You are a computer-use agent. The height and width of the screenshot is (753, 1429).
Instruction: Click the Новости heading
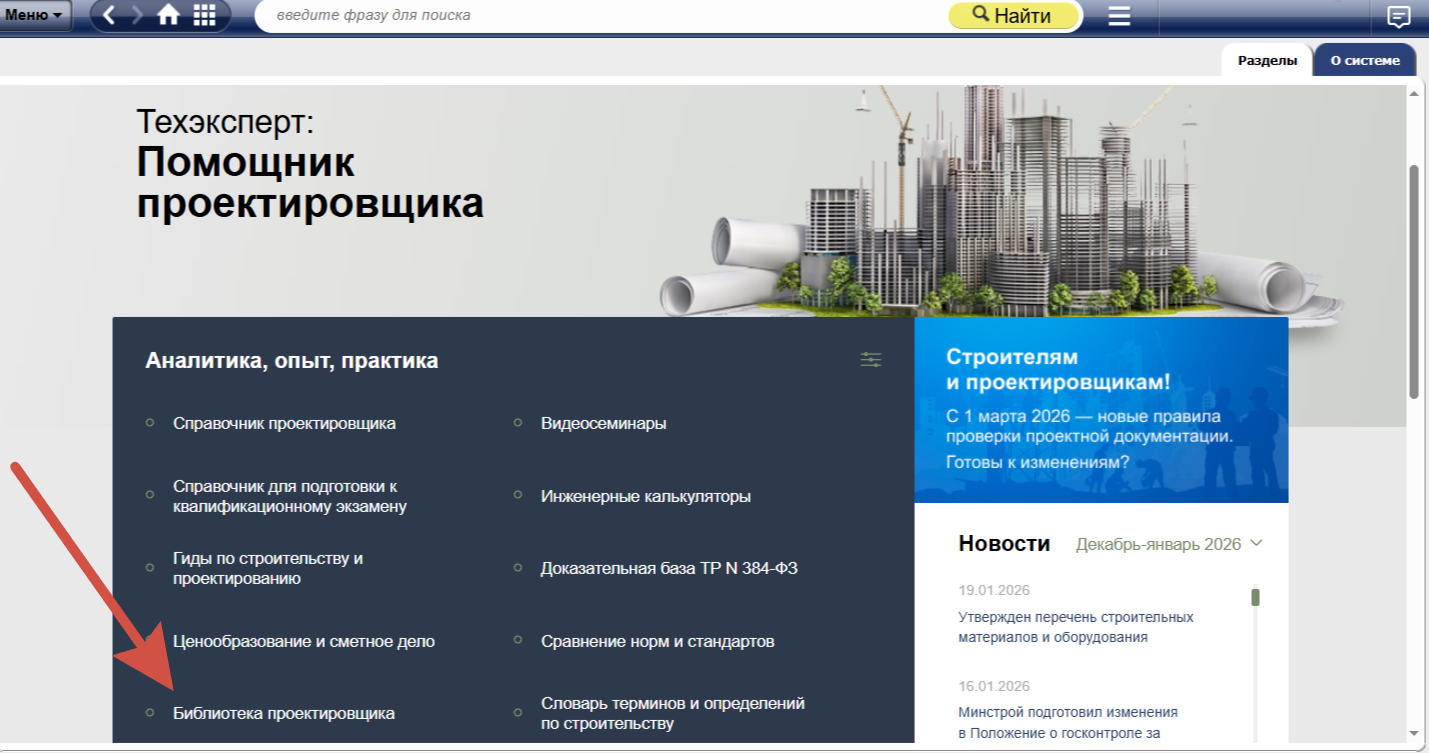tap(1004, 544)
